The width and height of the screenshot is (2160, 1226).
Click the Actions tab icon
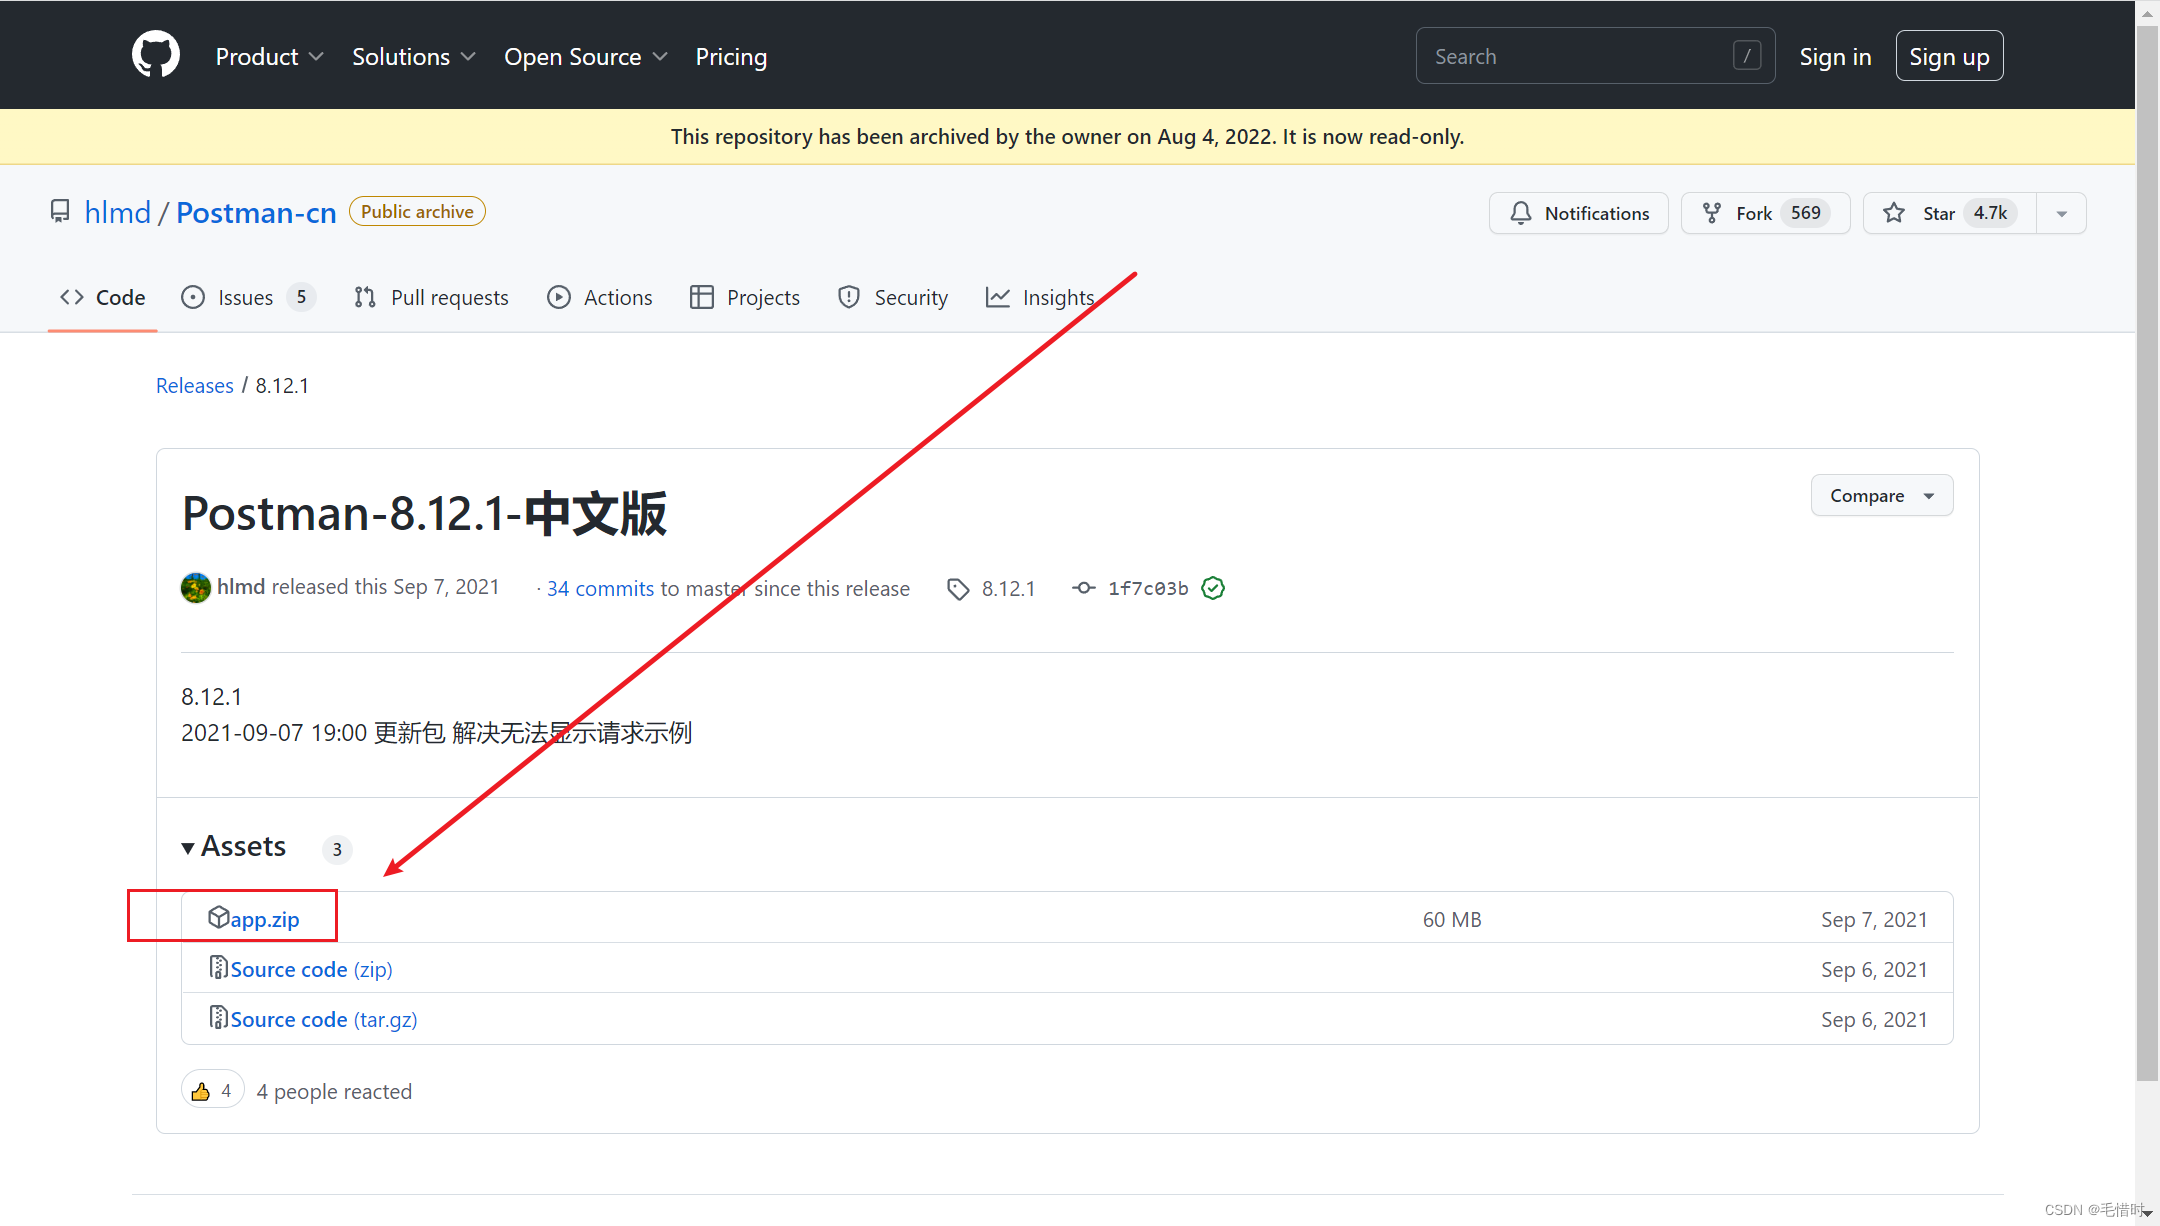561,297
